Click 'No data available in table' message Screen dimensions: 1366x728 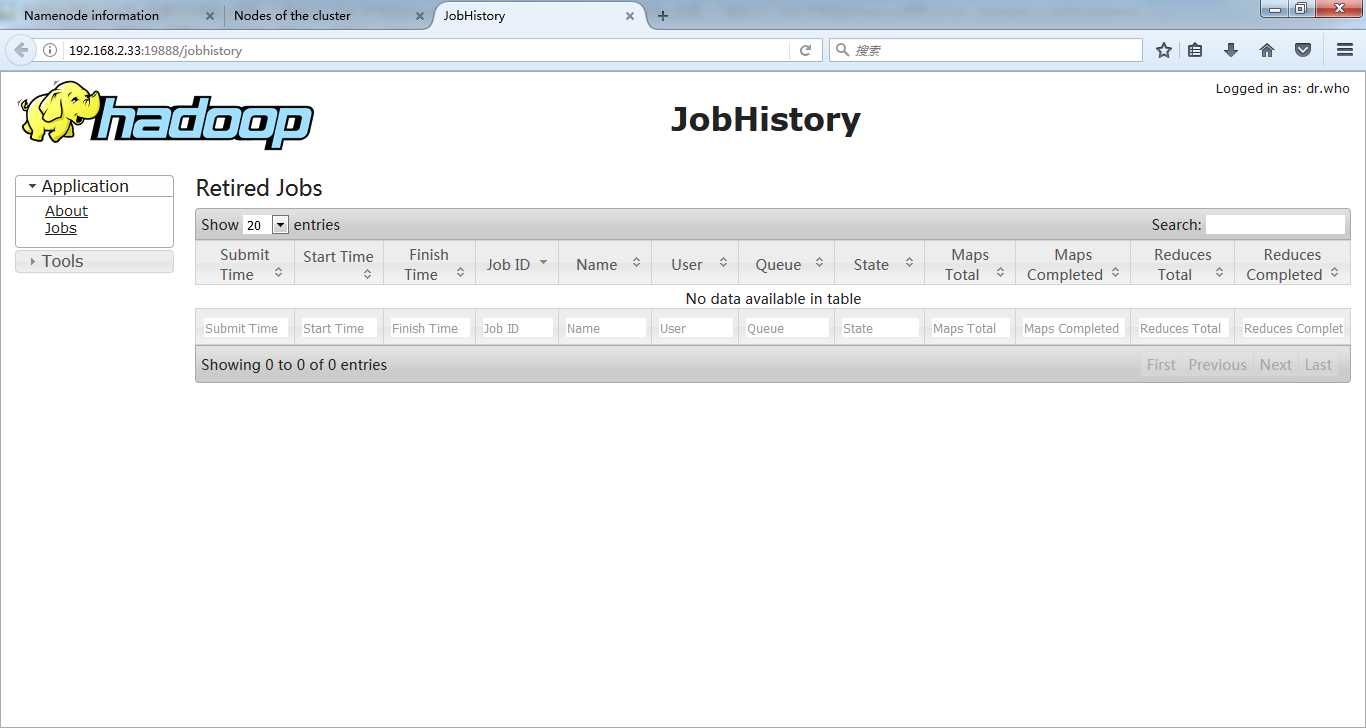click(773, 299)
